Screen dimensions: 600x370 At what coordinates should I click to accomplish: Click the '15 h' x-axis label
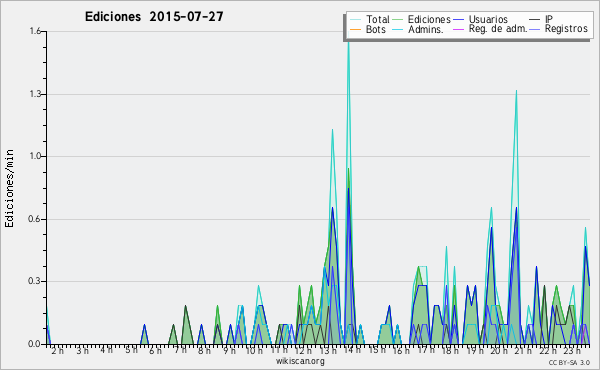point(377,350)
